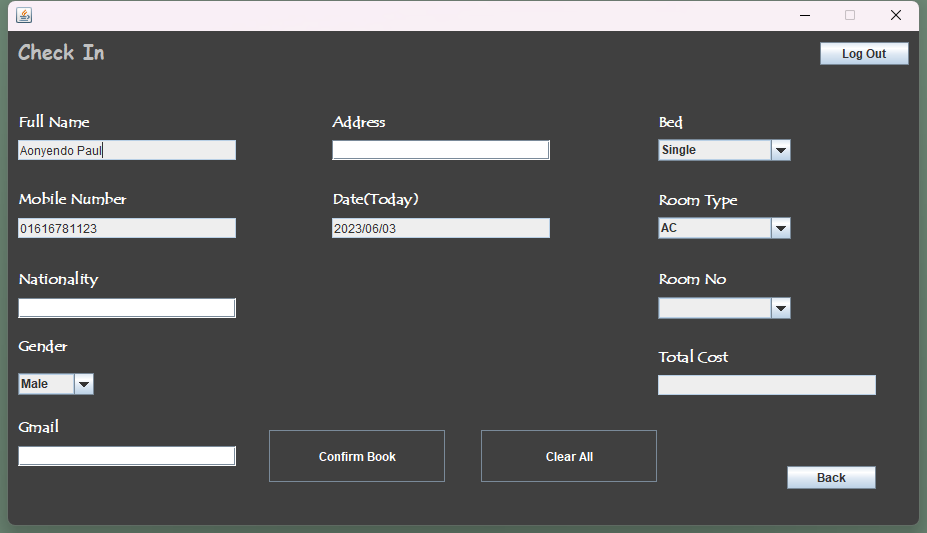The image size is (927, 533).
Task: Click the Bed label
Action: [670, 122]
